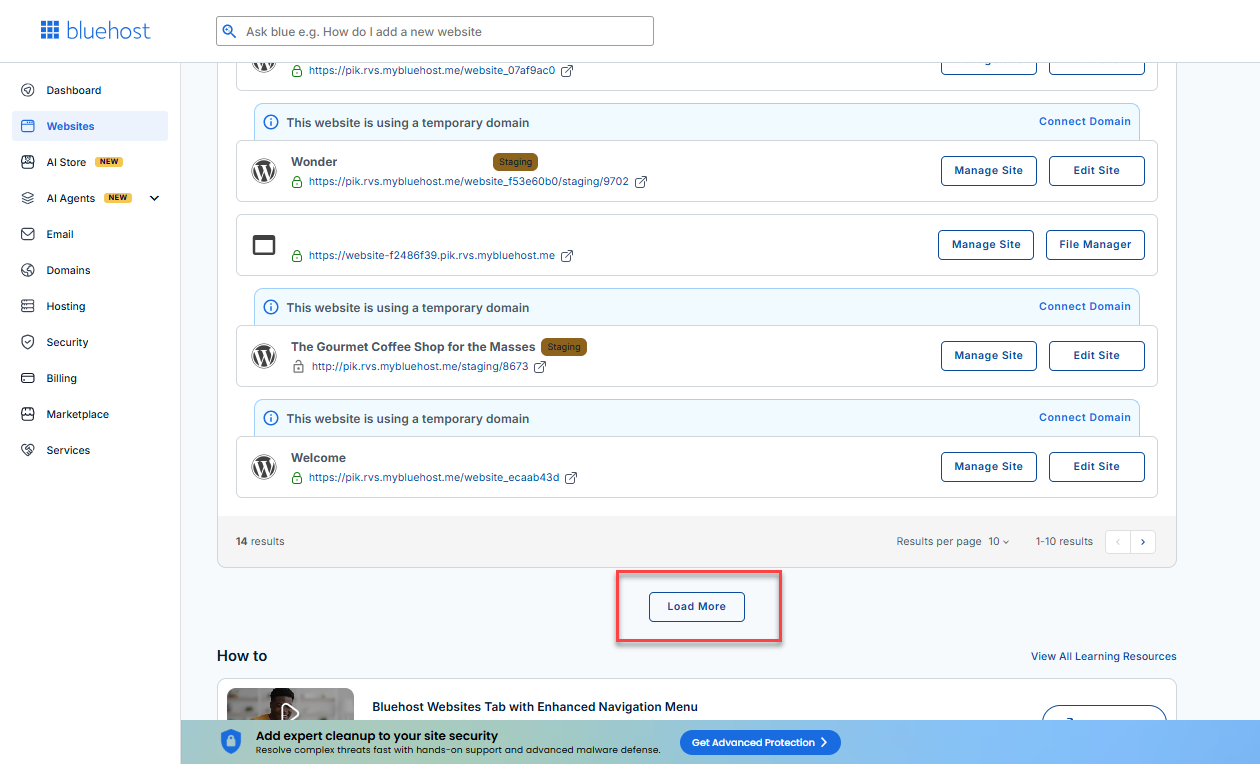The width and height of the screenshot is (1260, 764).
Task: Click the Marketplace sidebar icon
Action: click(28, 414)
